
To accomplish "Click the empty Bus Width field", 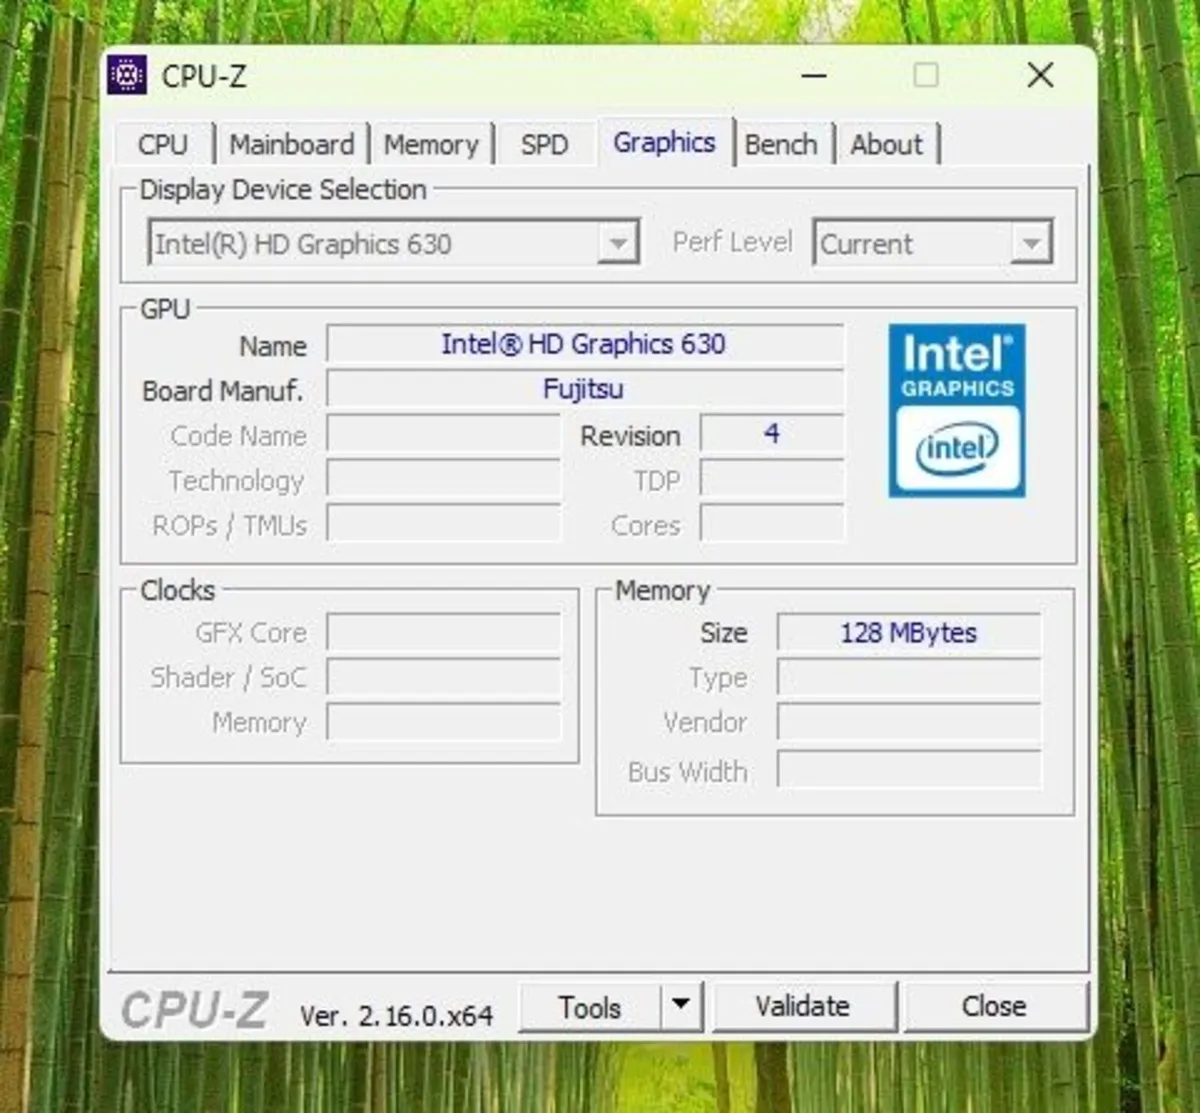I will click(909, 770).
